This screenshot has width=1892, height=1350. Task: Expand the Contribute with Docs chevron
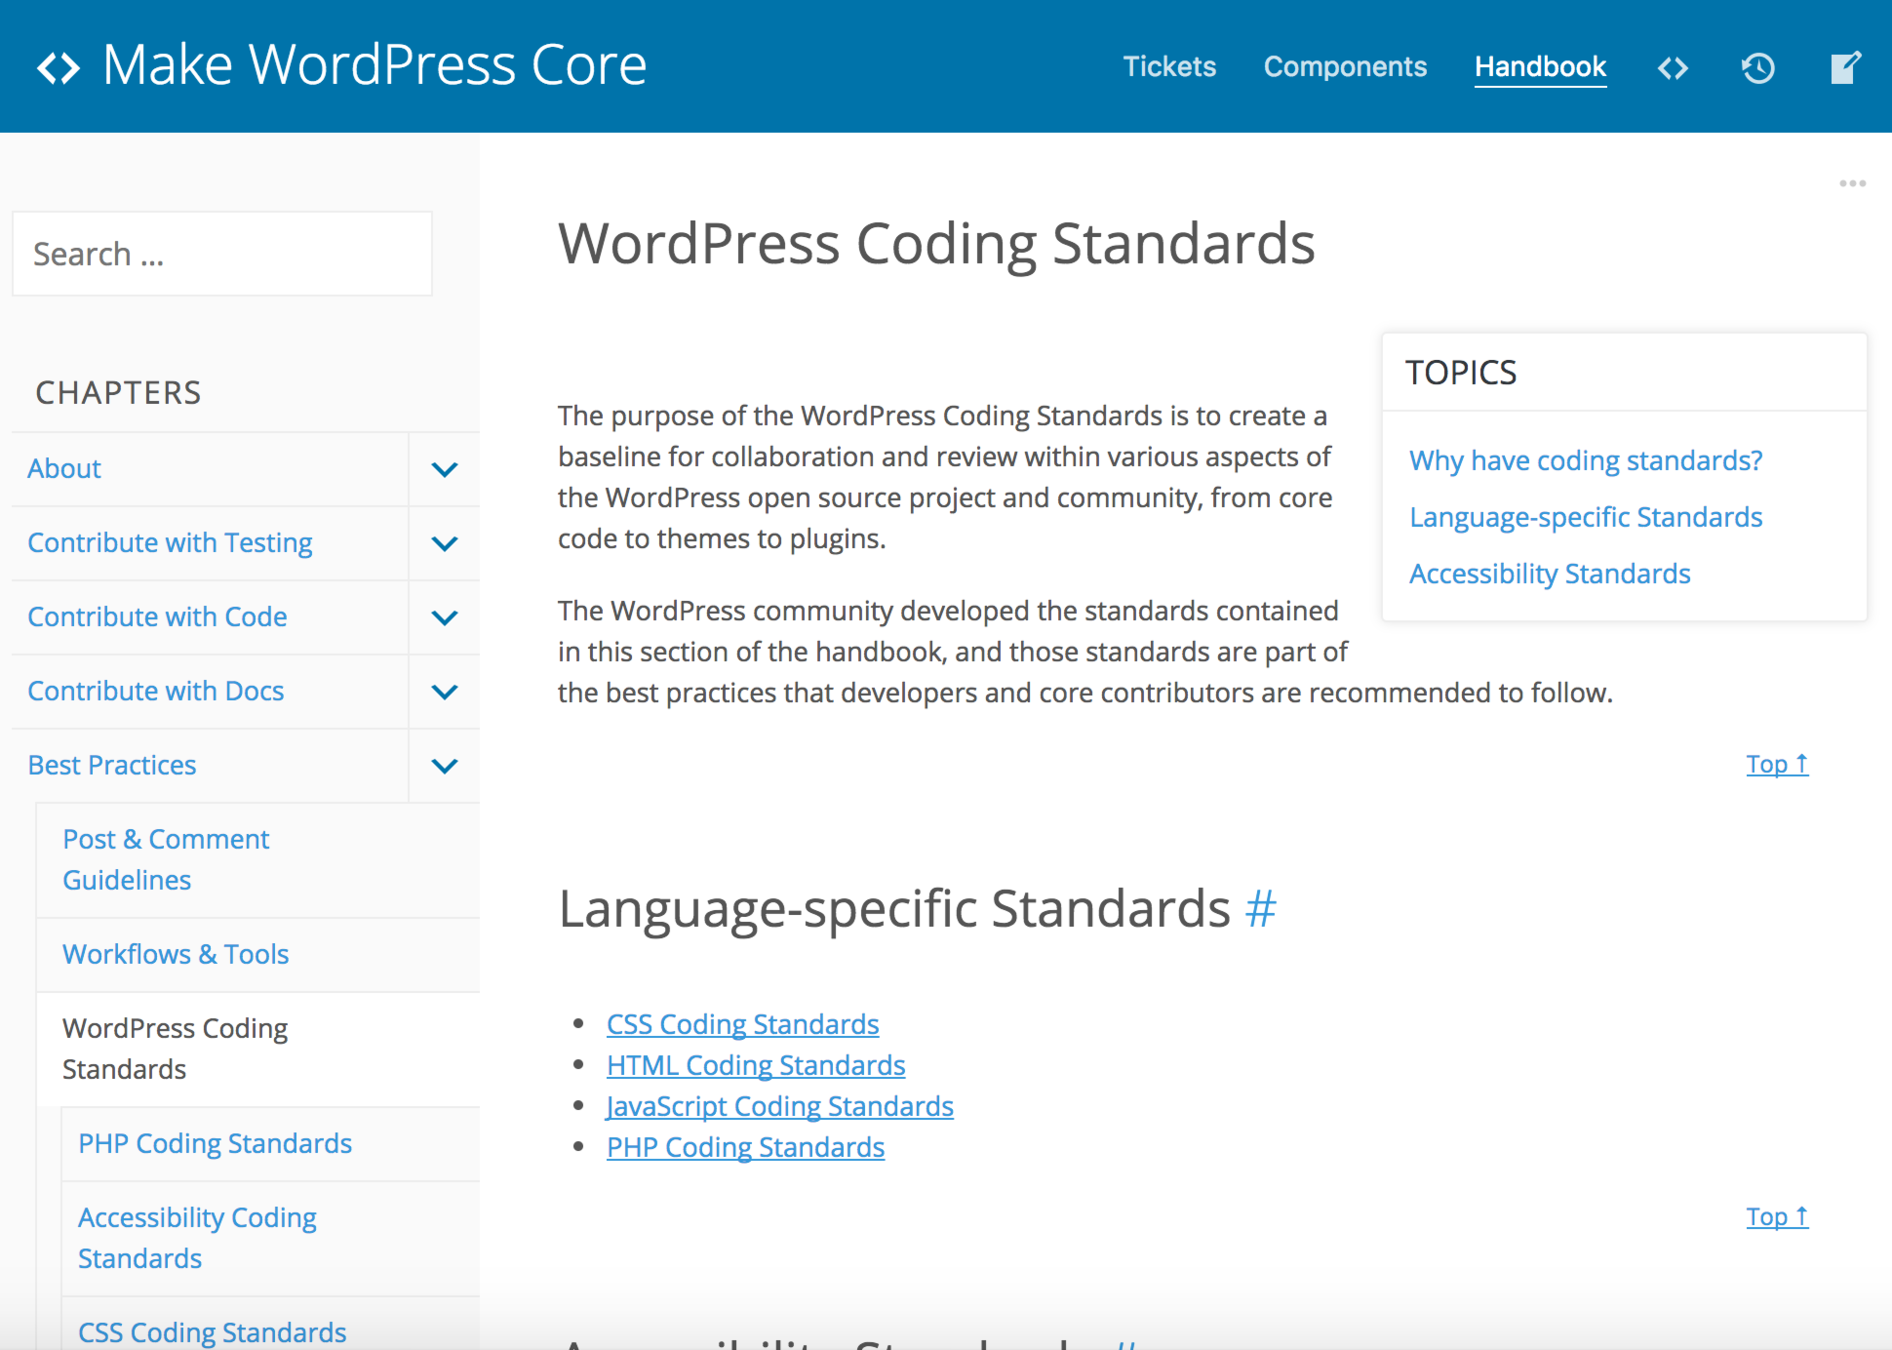point(444,691)
